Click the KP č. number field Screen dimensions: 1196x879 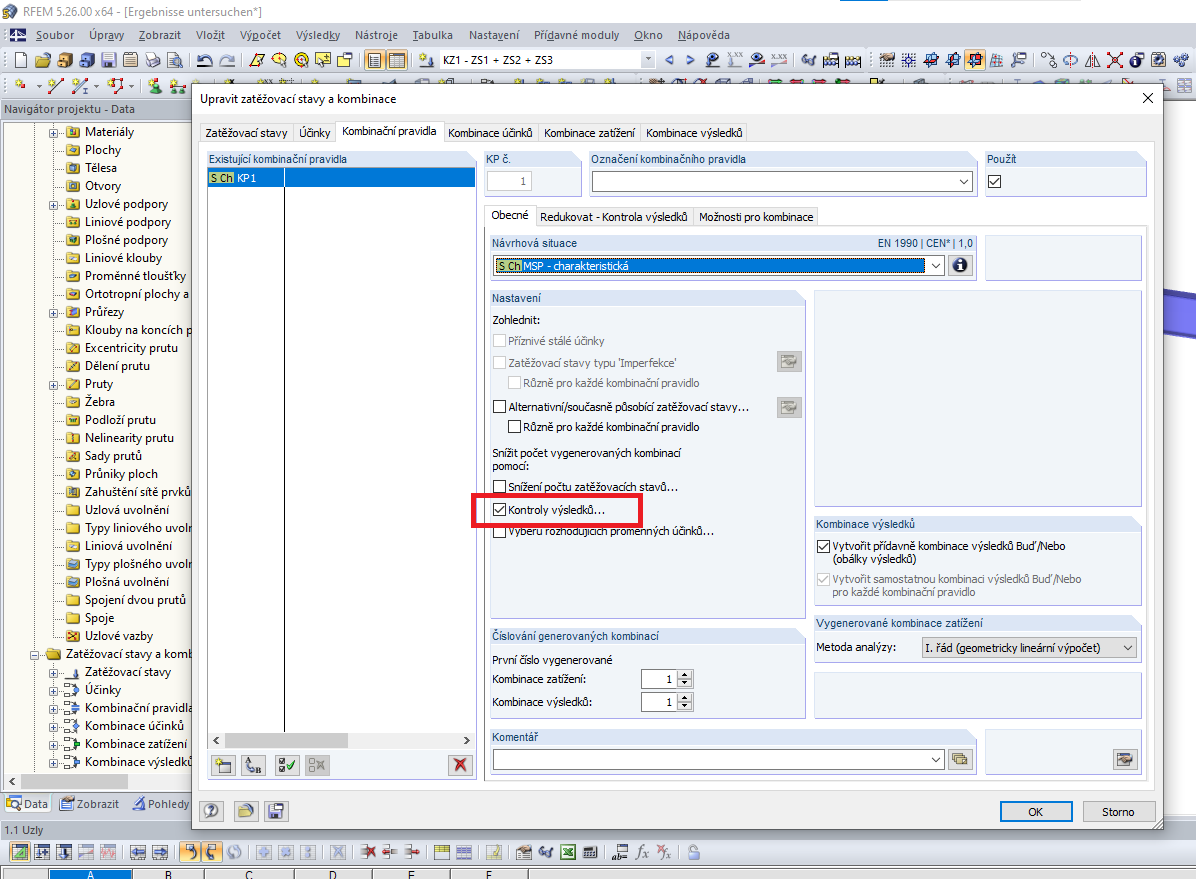coord(509,181)
